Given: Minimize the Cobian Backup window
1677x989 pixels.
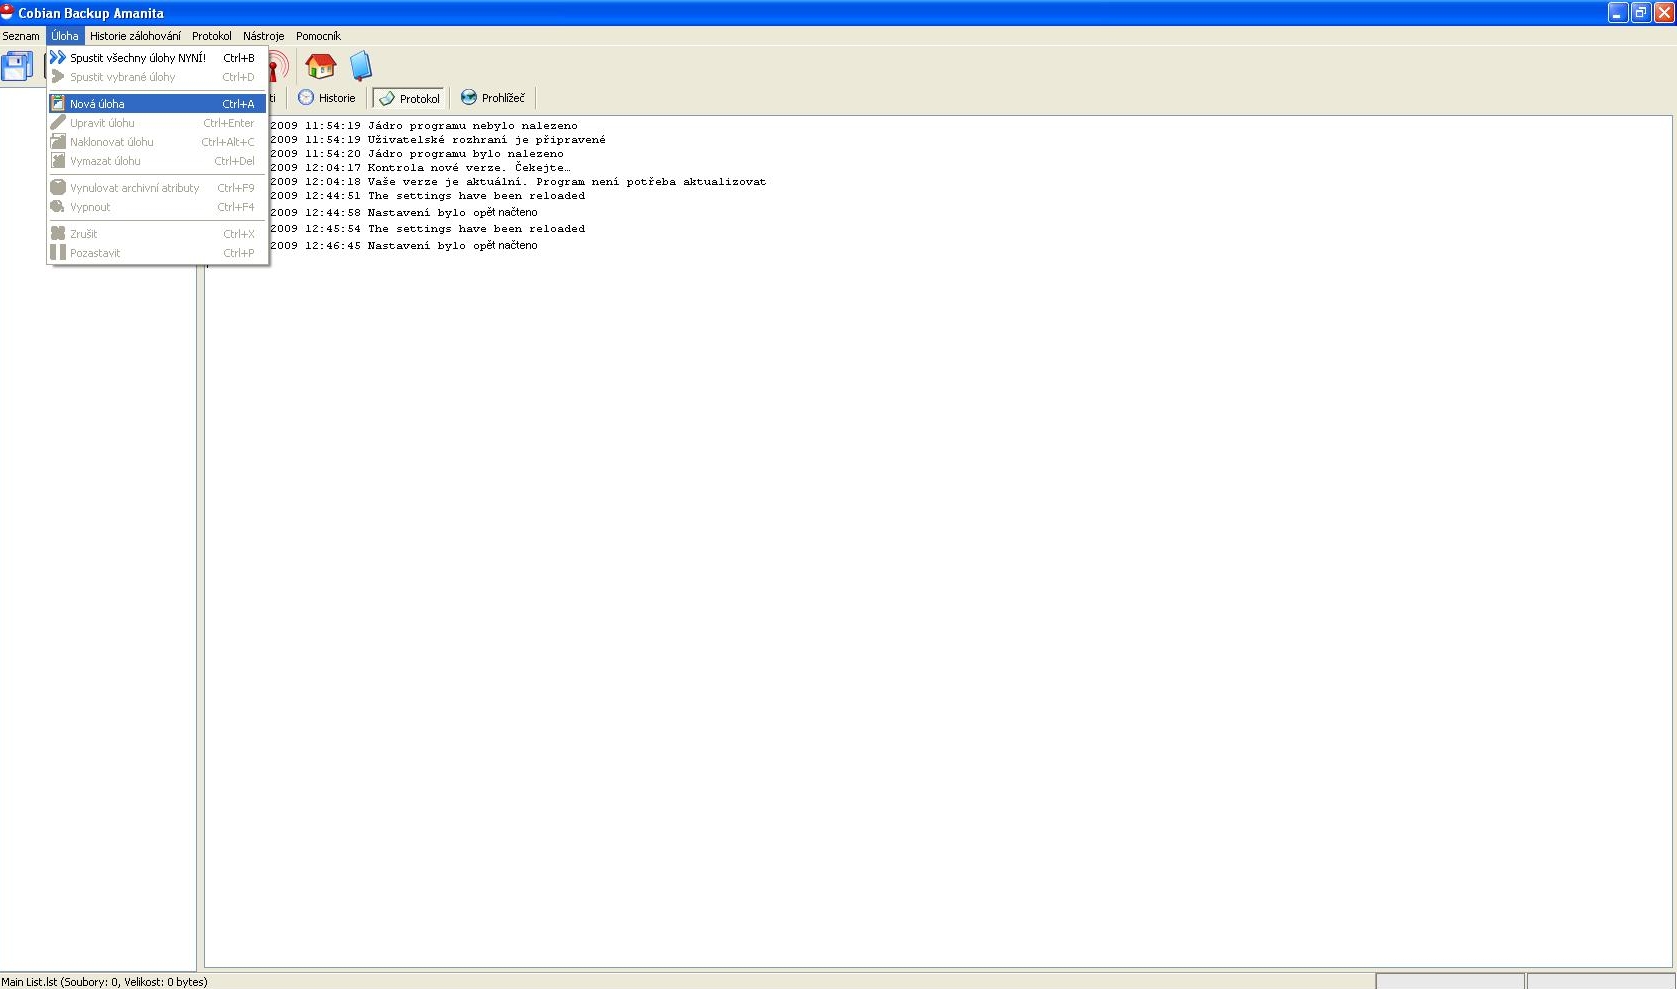Looking at the screenshot, I should tap(1618, 13).
